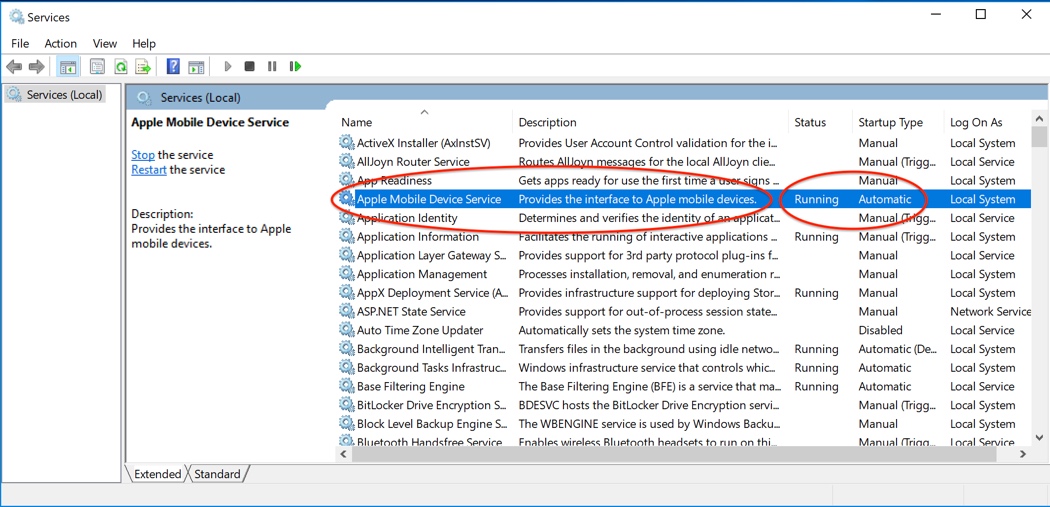Screen dimensions: 1050x507
Task: Open the Action menu
Action: click(x=60, y=44)
